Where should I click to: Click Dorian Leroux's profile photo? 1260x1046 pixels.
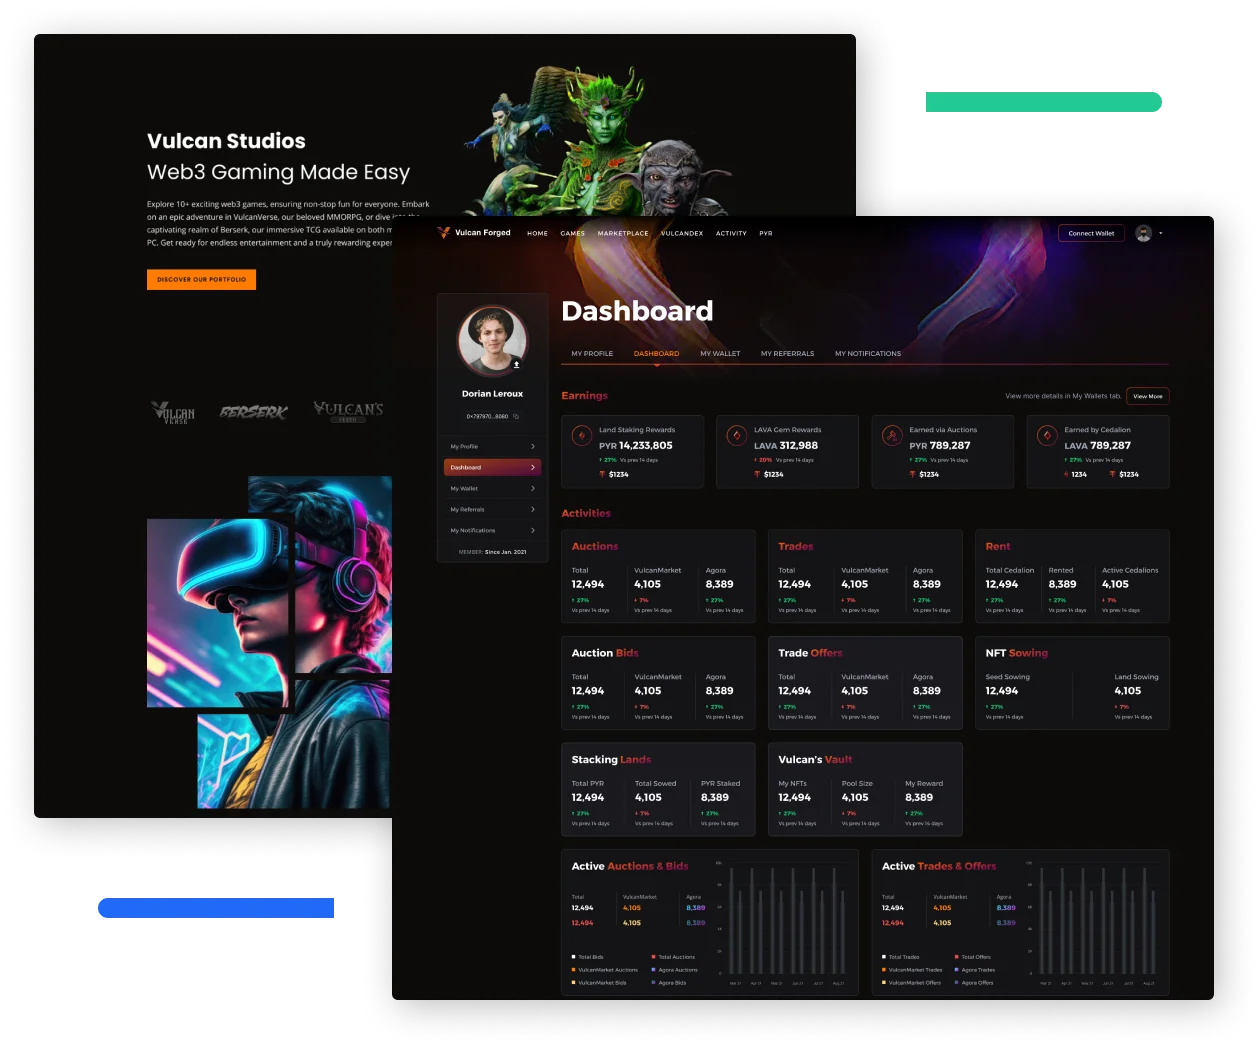(x=492, y=340)
